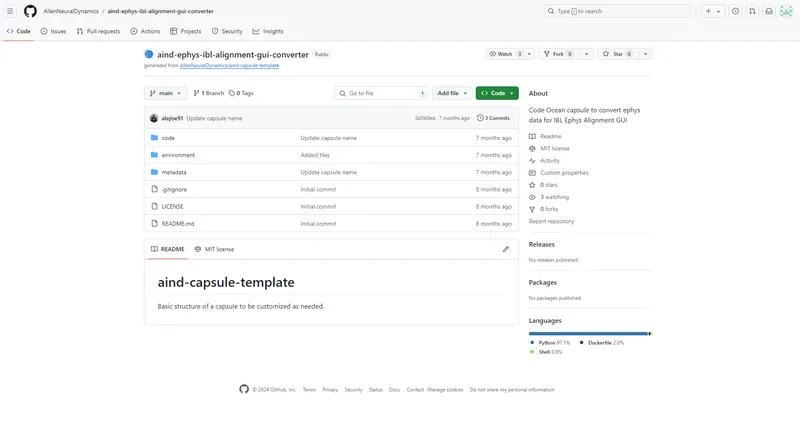
Task: Open the user avatar menu
Action: pos(786,11)
